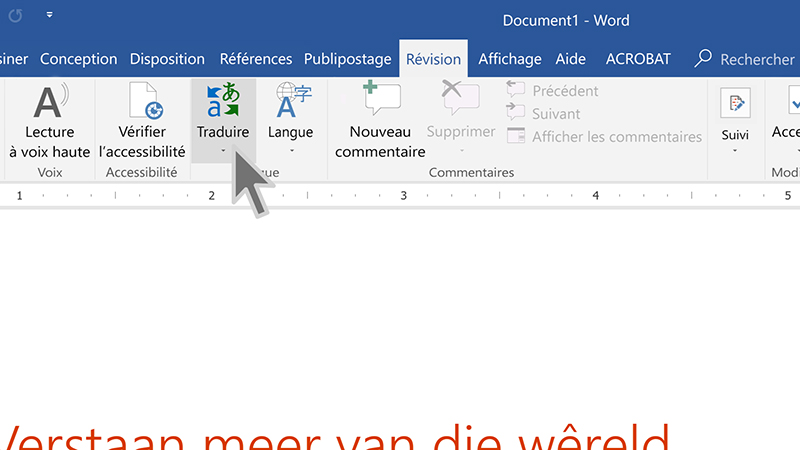This screenshot has height=450, width=800.
Task: Click the Supprimer comment icon
Action: pyautogui.click(x=460, y=98)
